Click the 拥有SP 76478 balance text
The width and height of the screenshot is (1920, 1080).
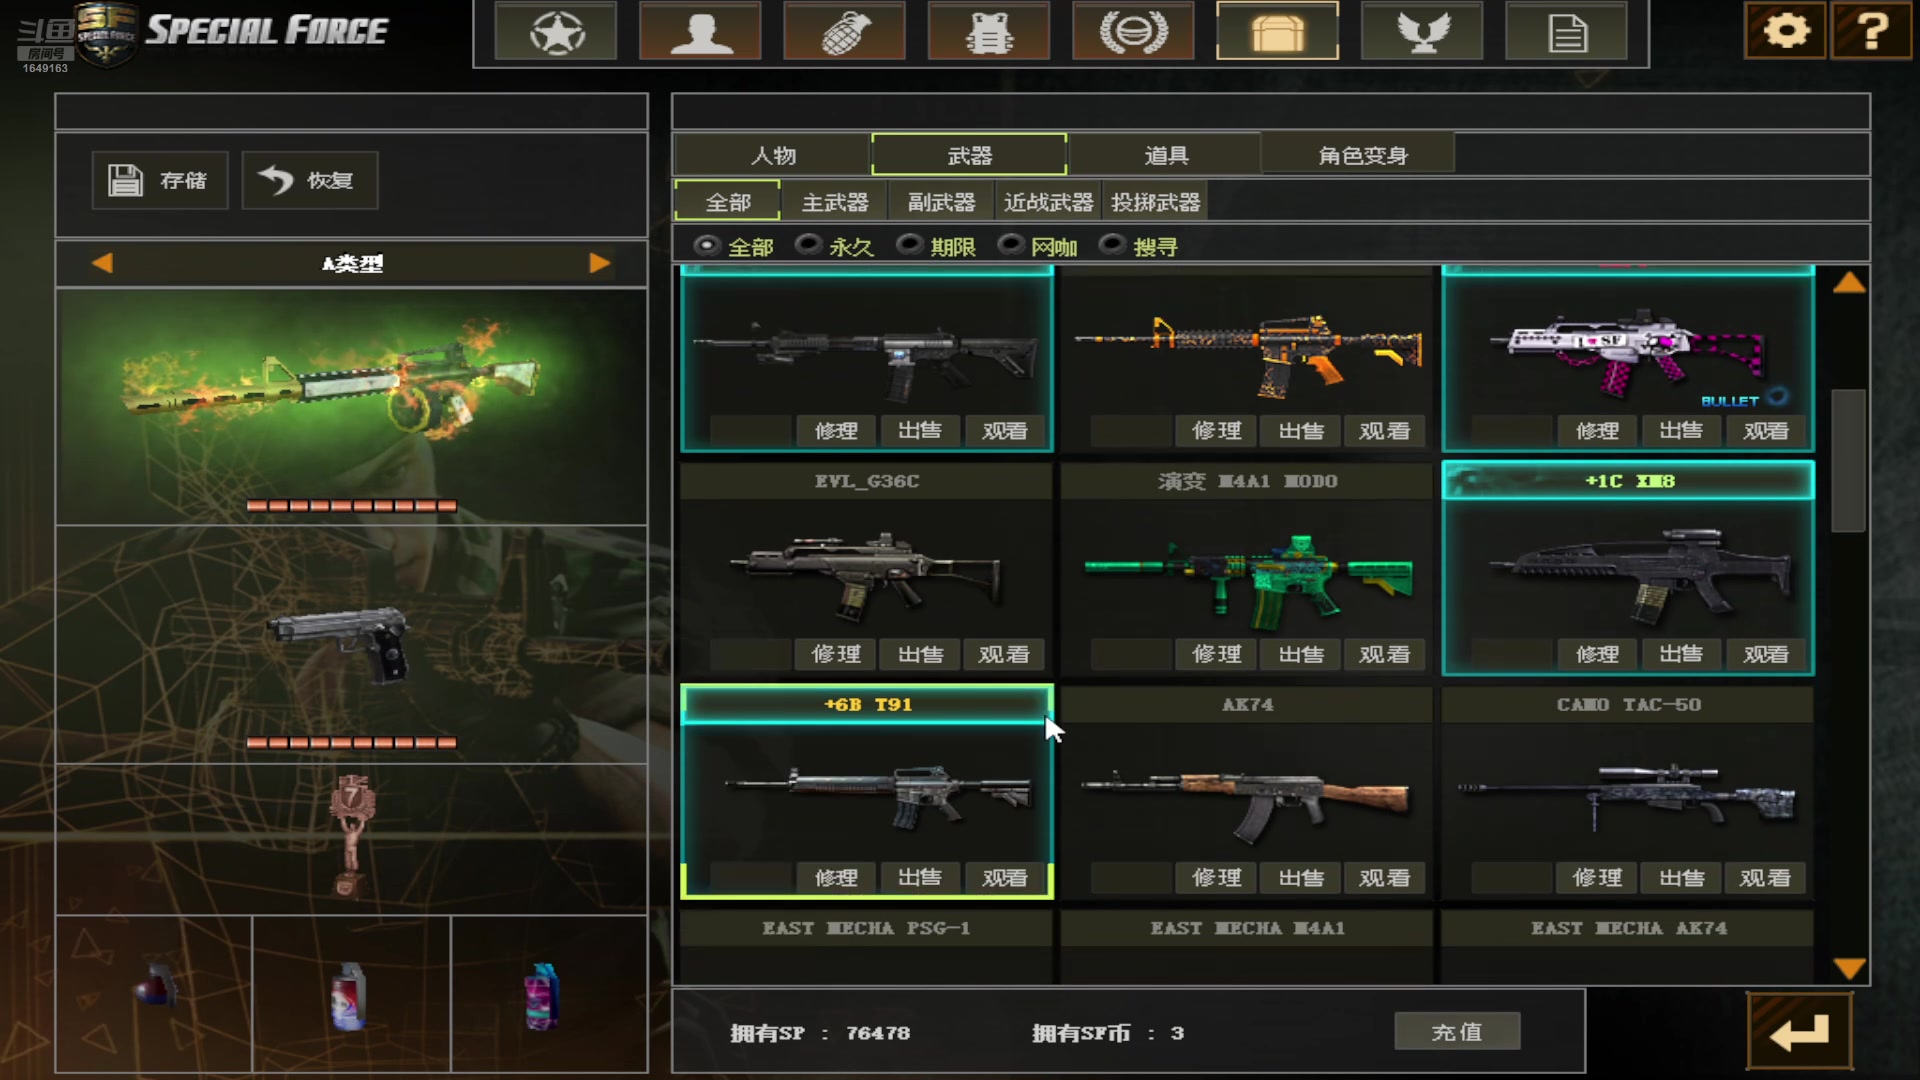coord(820,1033)
